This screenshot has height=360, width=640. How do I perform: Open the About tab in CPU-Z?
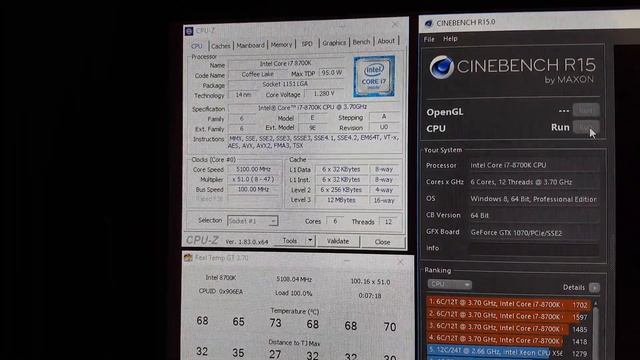click(x=386, y=41)
